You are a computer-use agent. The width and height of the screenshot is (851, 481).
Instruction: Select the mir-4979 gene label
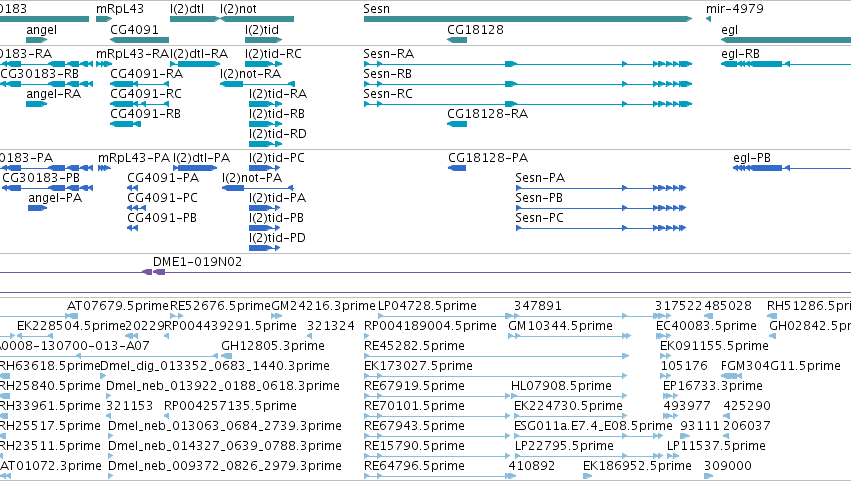point(735,9)
